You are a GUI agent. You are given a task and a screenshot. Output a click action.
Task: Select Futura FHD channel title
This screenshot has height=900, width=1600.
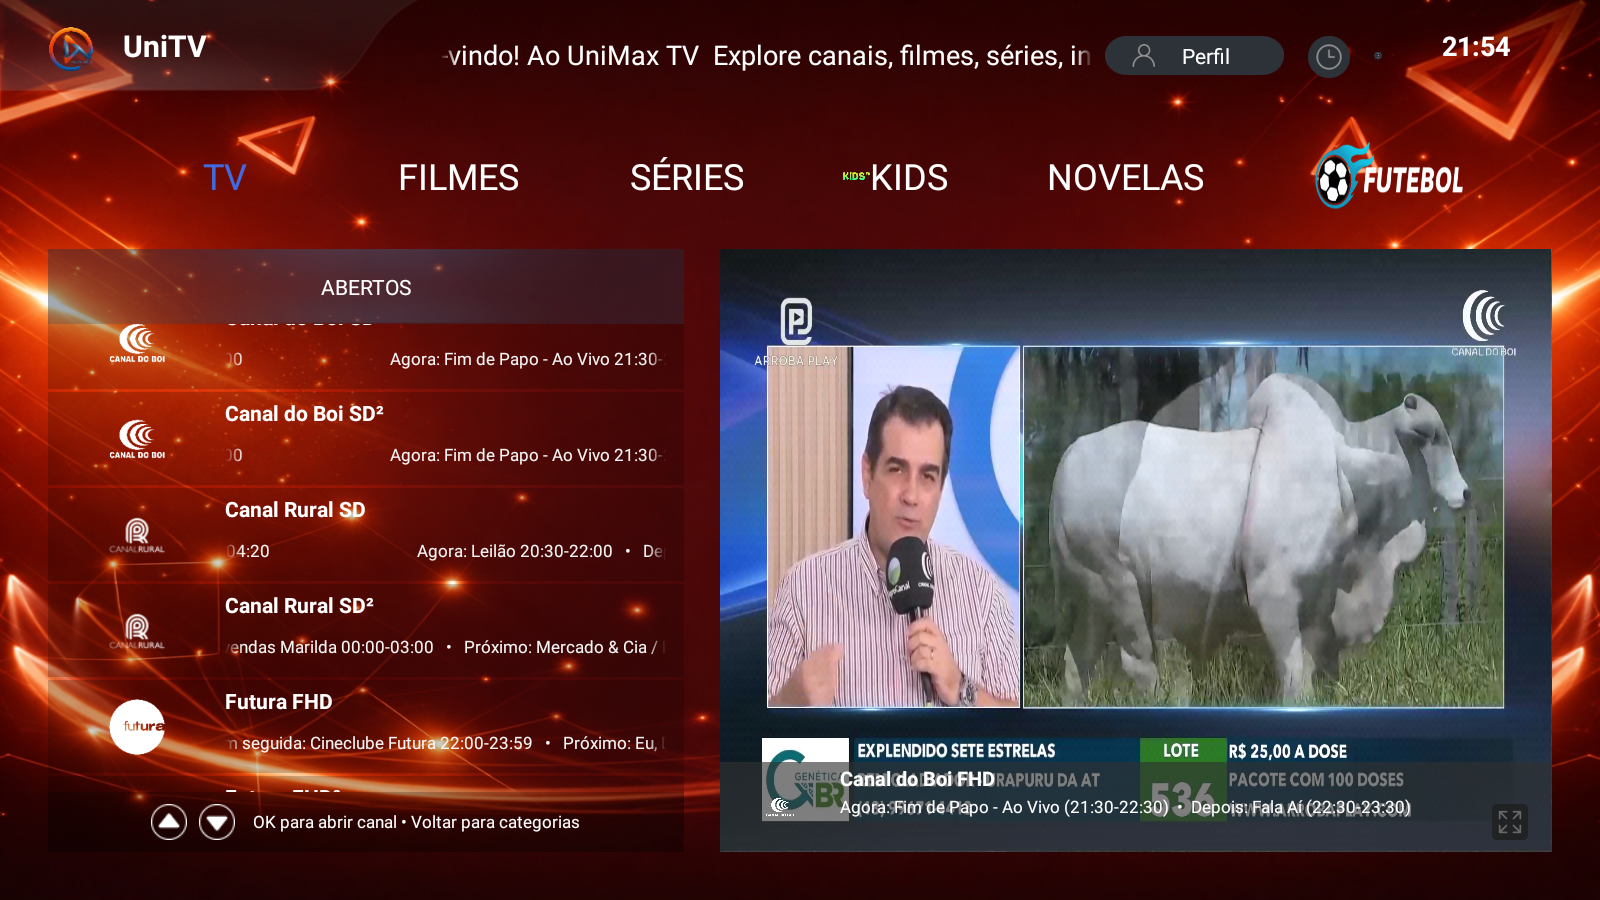[x=278, y=702]
